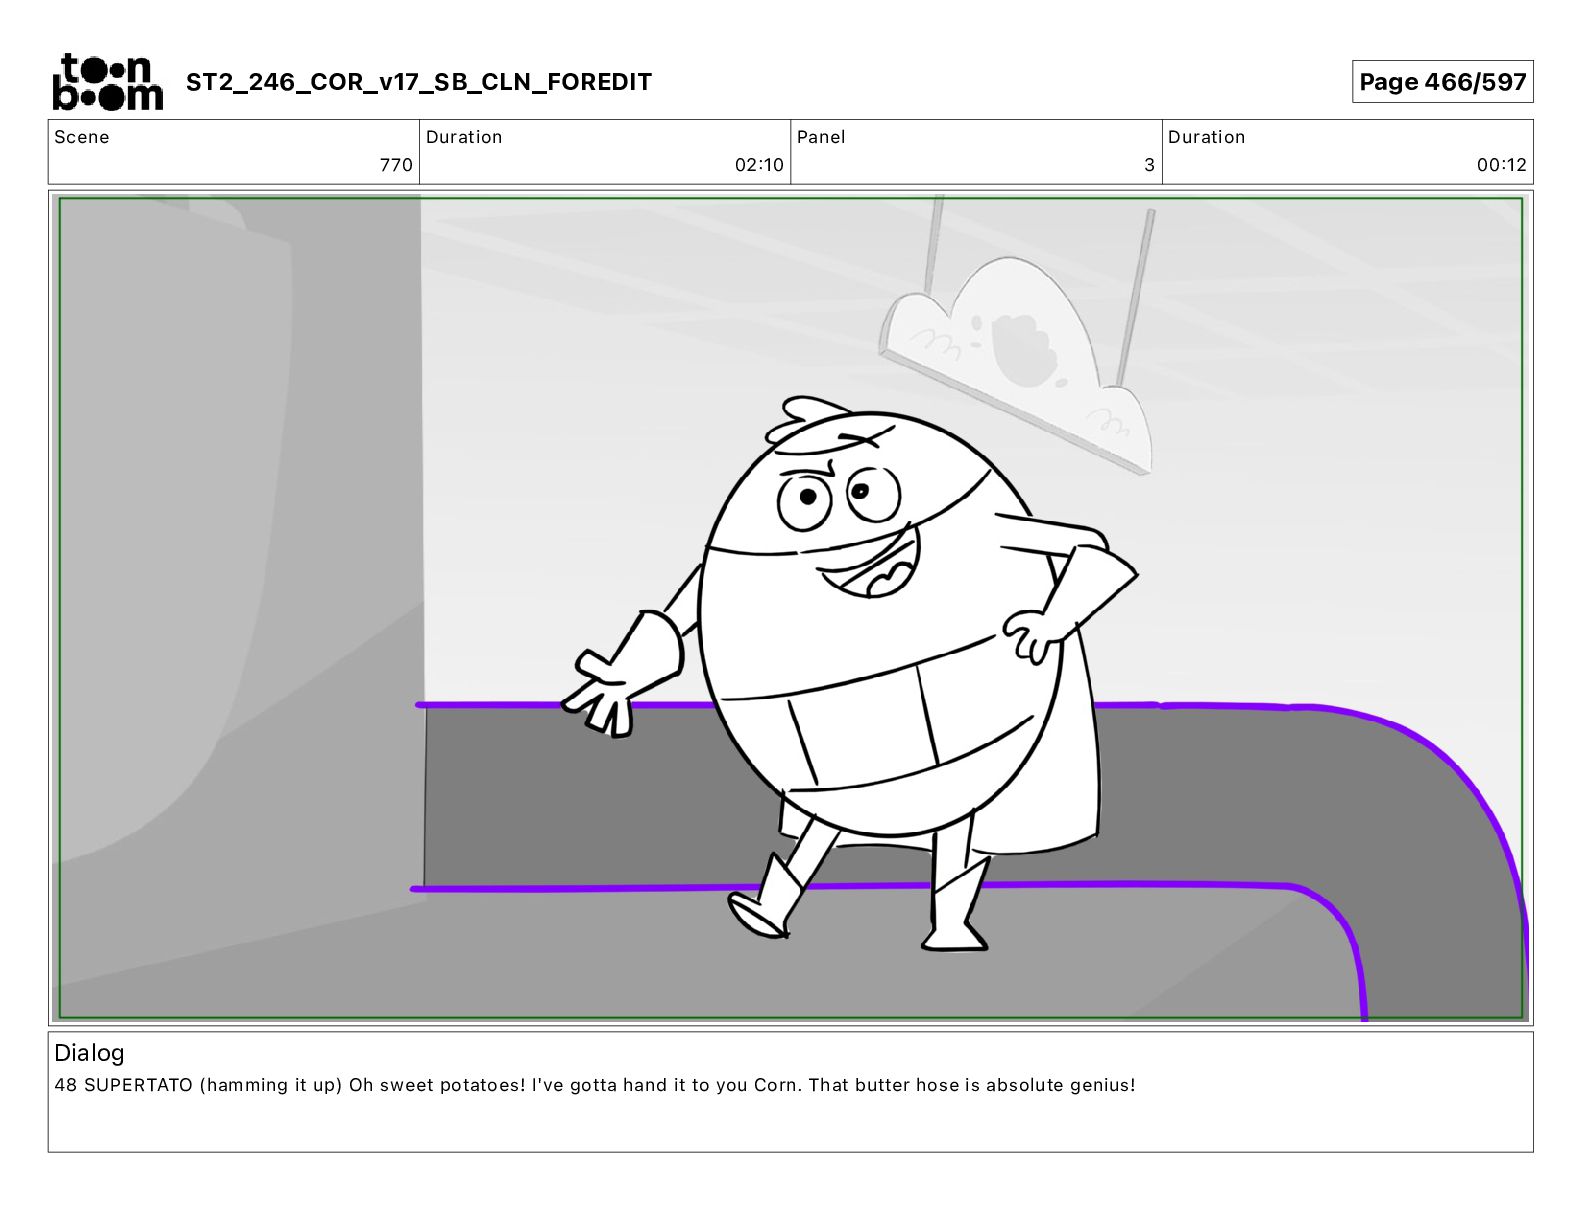Select the scene duration value 02:10
The height and width of the screenshot is (1224, 1584).
click(x=759, y=165)
